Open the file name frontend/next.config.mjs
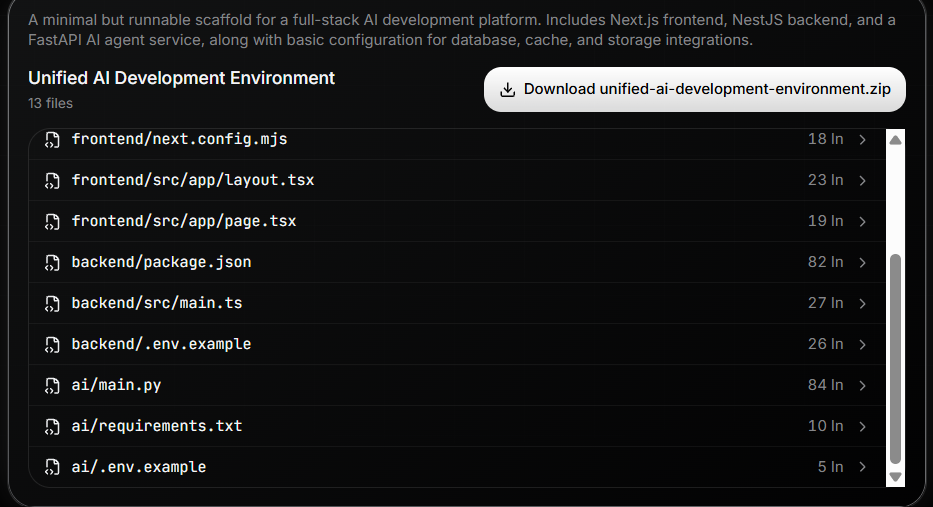 tap(179, 139)
